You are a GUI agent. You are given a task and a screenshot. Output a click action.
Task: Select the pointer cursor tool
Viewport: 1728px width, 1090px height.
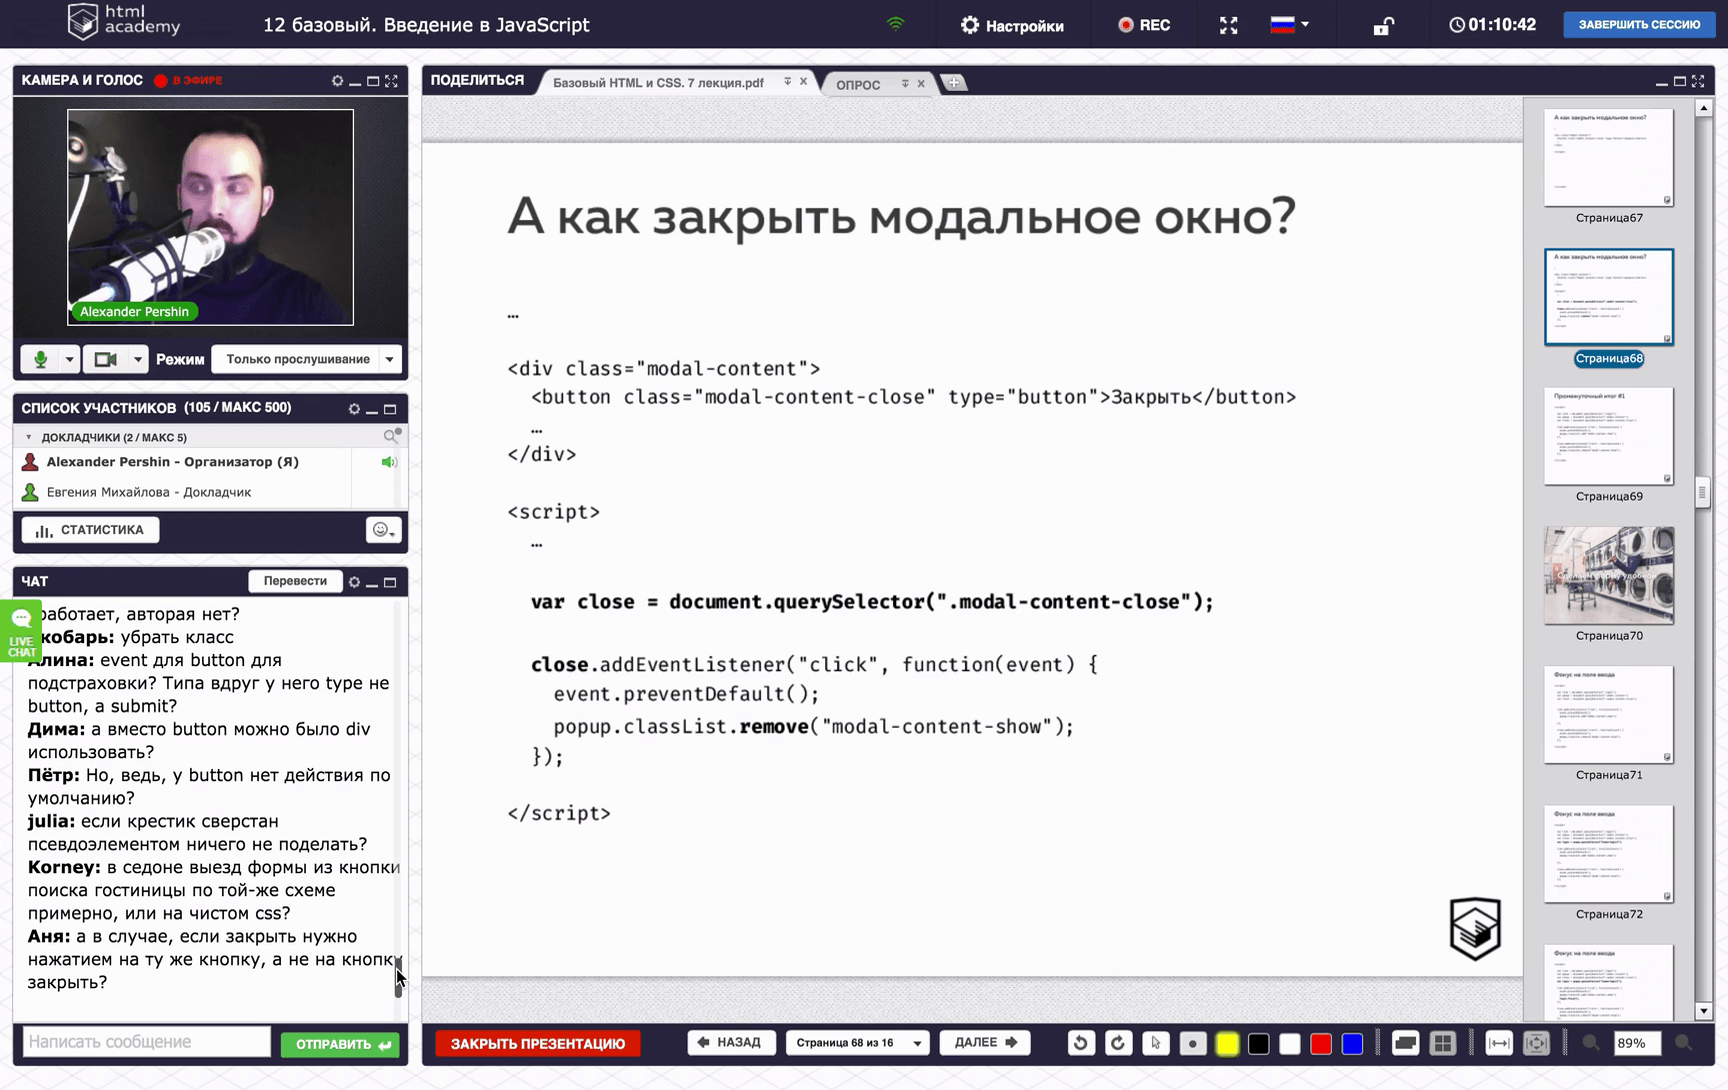1156,1043
